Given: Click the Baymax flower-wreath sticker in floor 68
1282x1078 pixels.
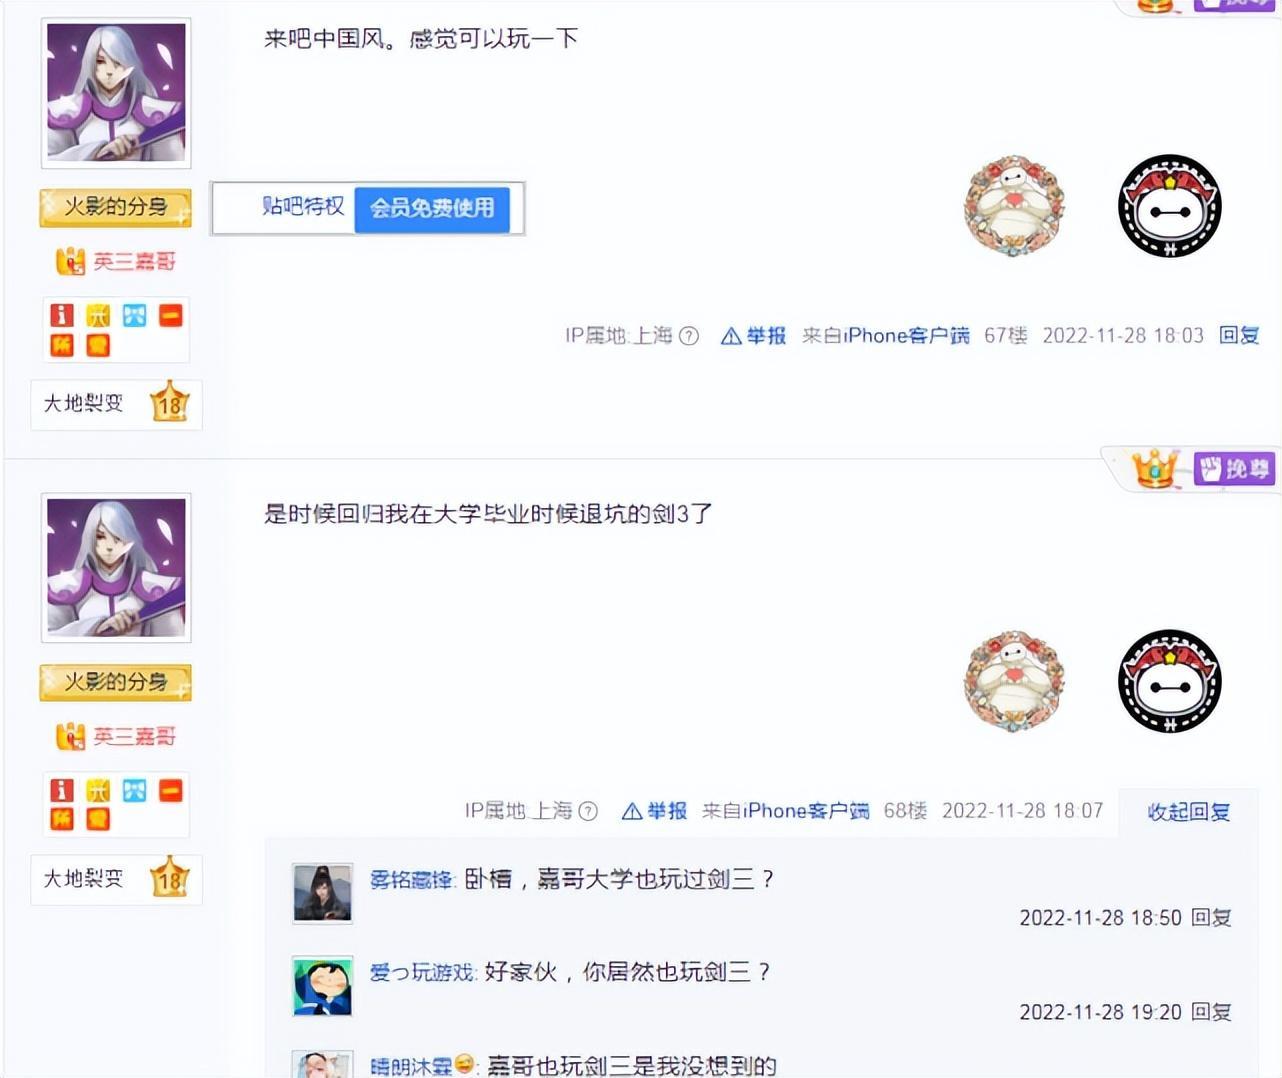Looking at the screenshot, I should click(x=1014, y=680).
